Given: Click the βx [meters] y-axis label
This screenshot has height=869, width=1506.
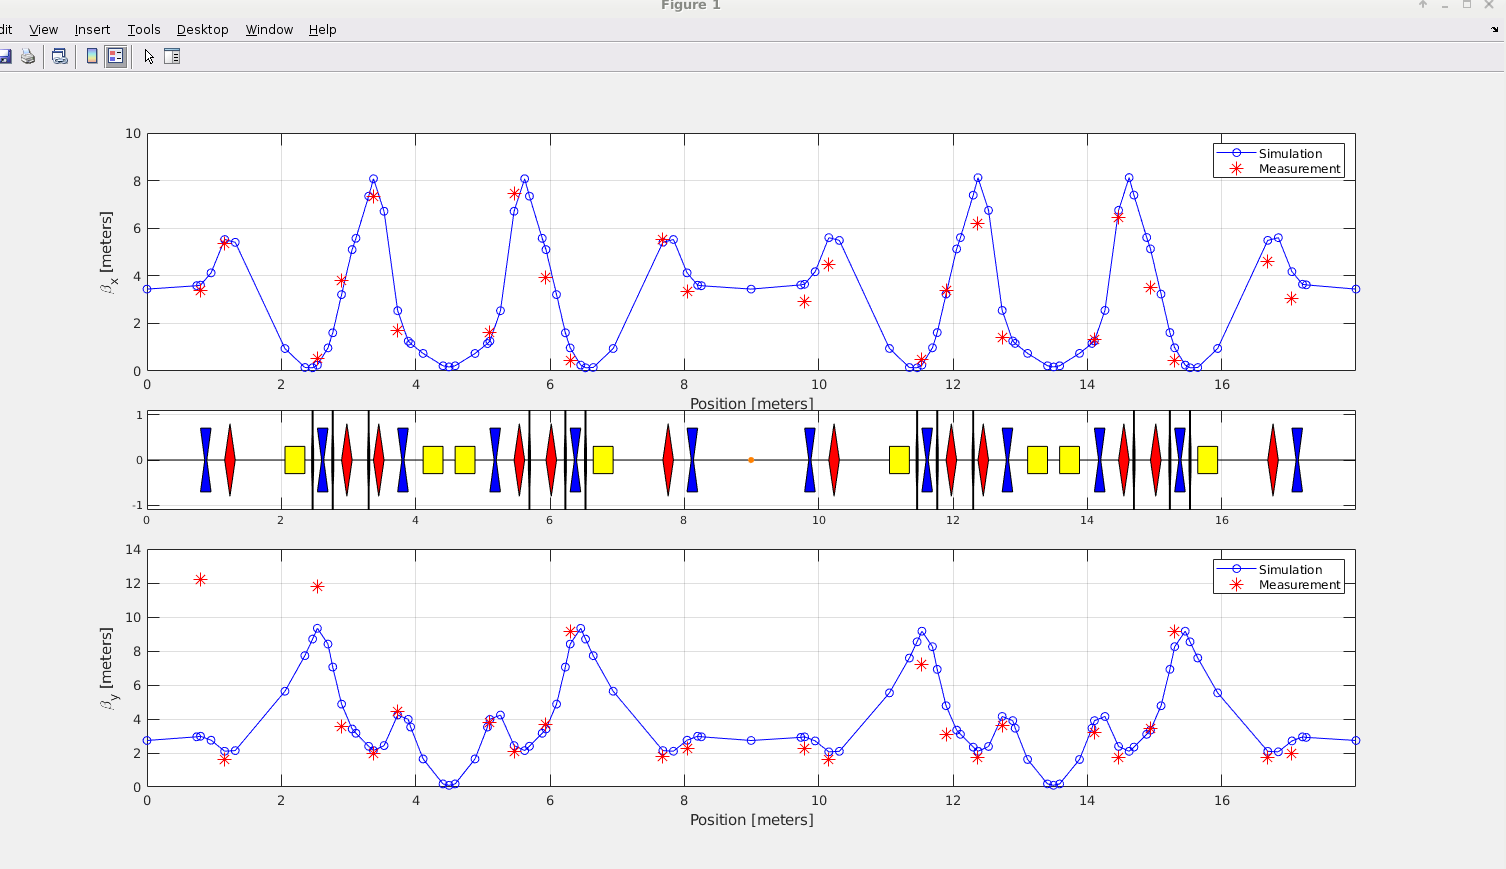Looking at the screenshot, I should tap(107, 252).
